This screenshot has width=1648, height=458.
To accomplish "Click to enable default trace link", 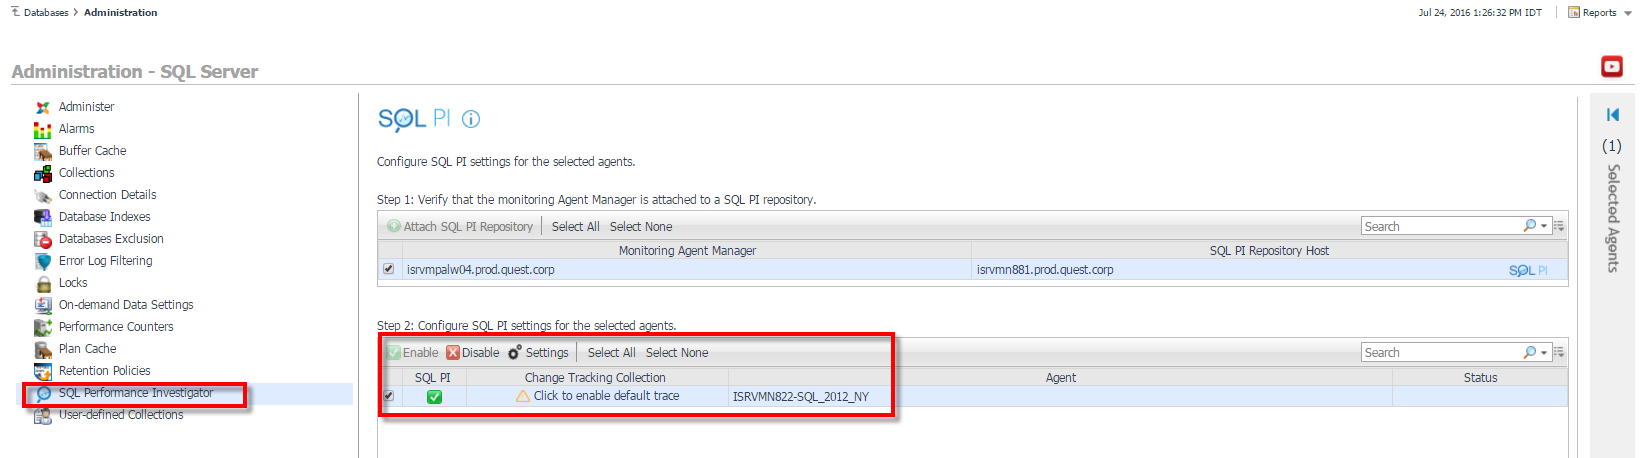I will click(606, 396).
